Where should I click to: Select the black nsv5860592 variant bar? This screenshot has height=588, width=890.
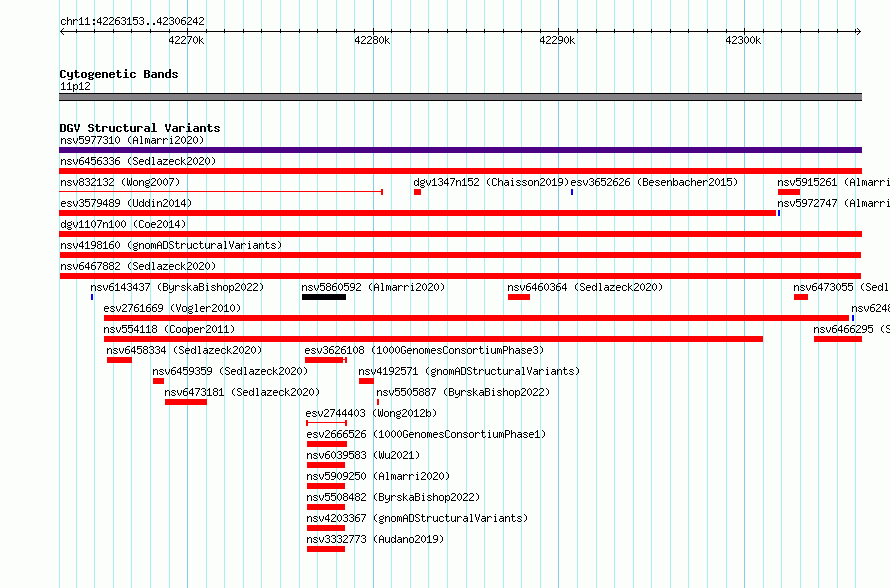[x=324, y=297]
